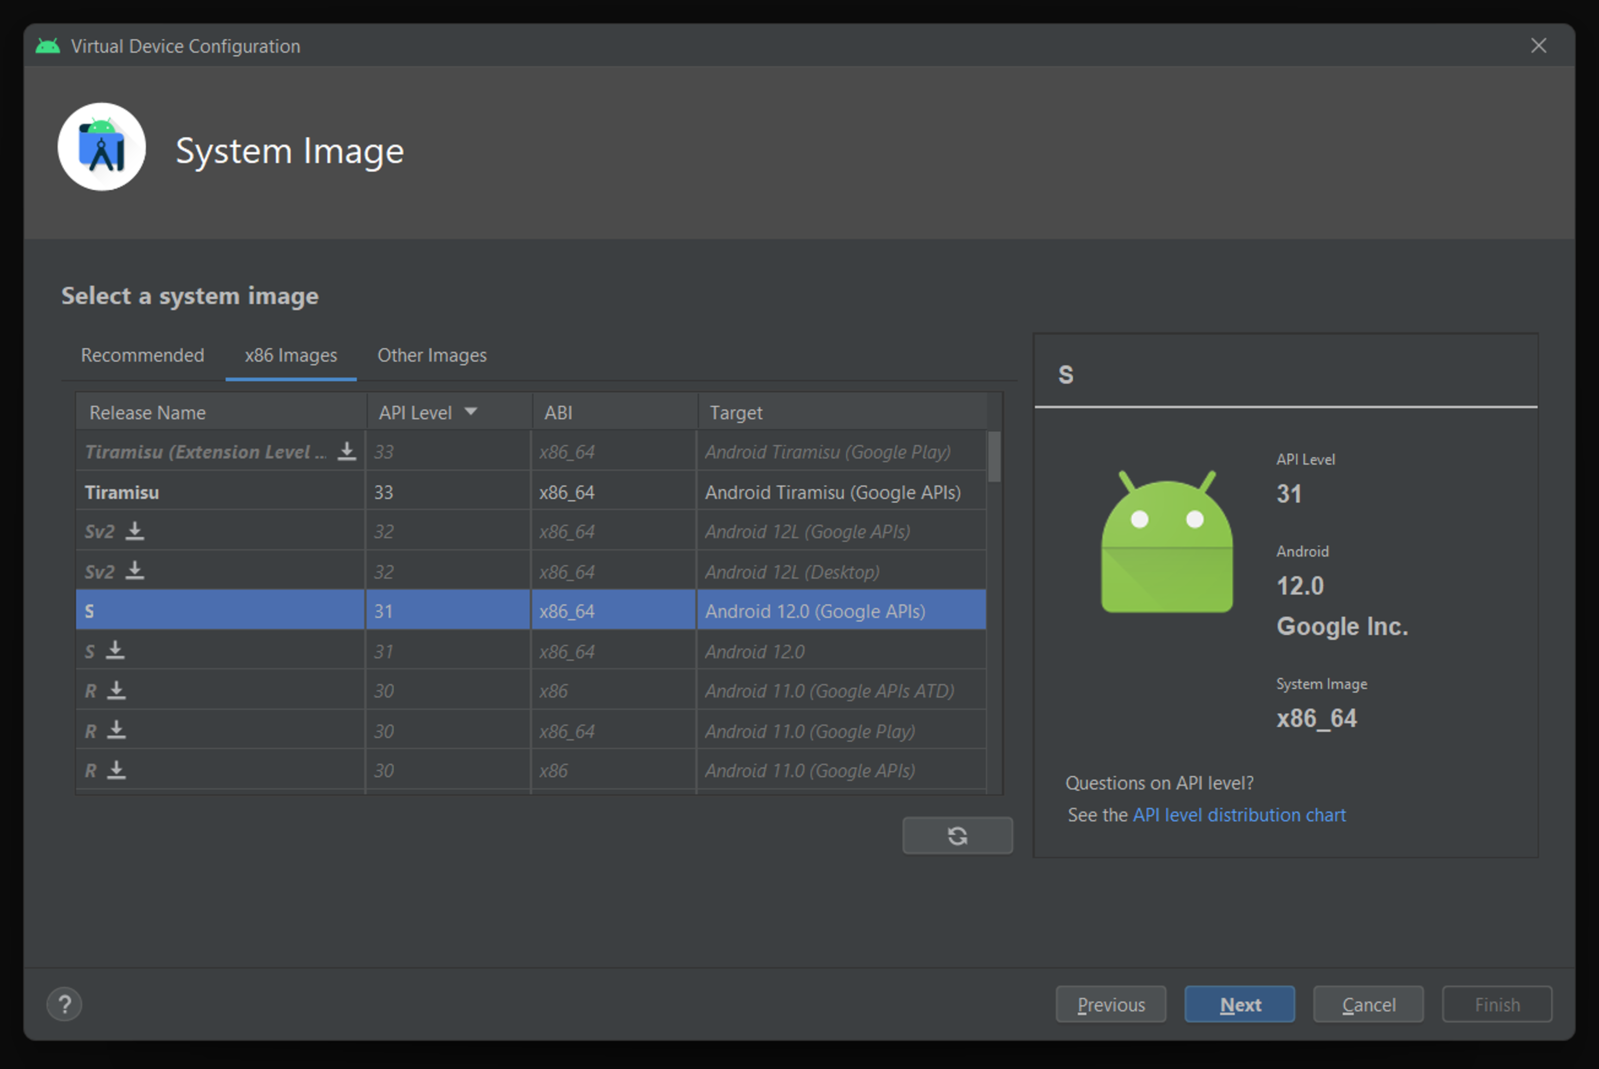
Task: Cancel the device configuration
Action: click(x=1368, y=1004)
